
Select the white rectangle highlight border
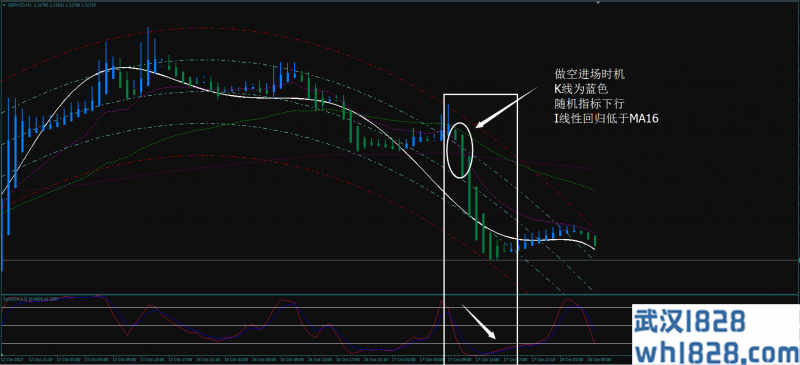point(481,229)
